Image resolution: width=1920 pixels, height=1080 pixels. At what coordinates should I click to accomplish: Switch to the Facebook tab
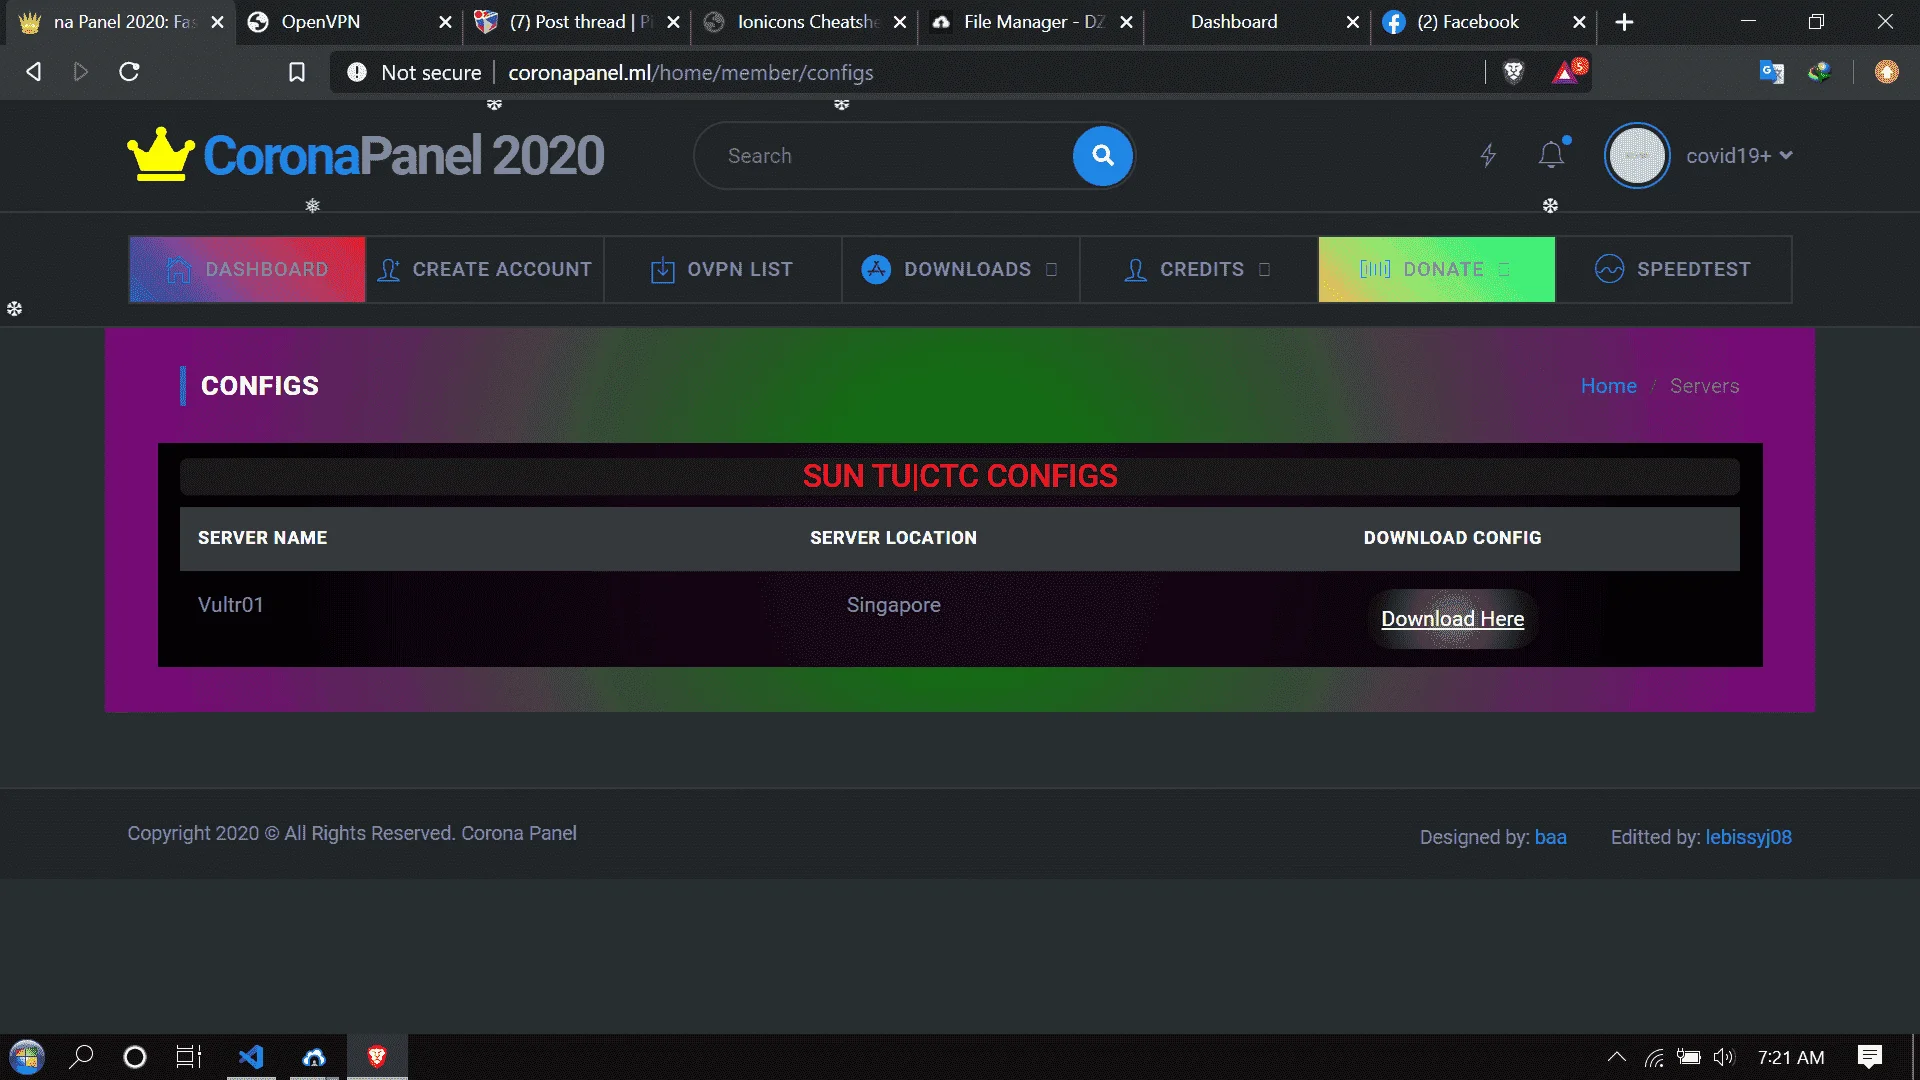[x=1484, y=22]
